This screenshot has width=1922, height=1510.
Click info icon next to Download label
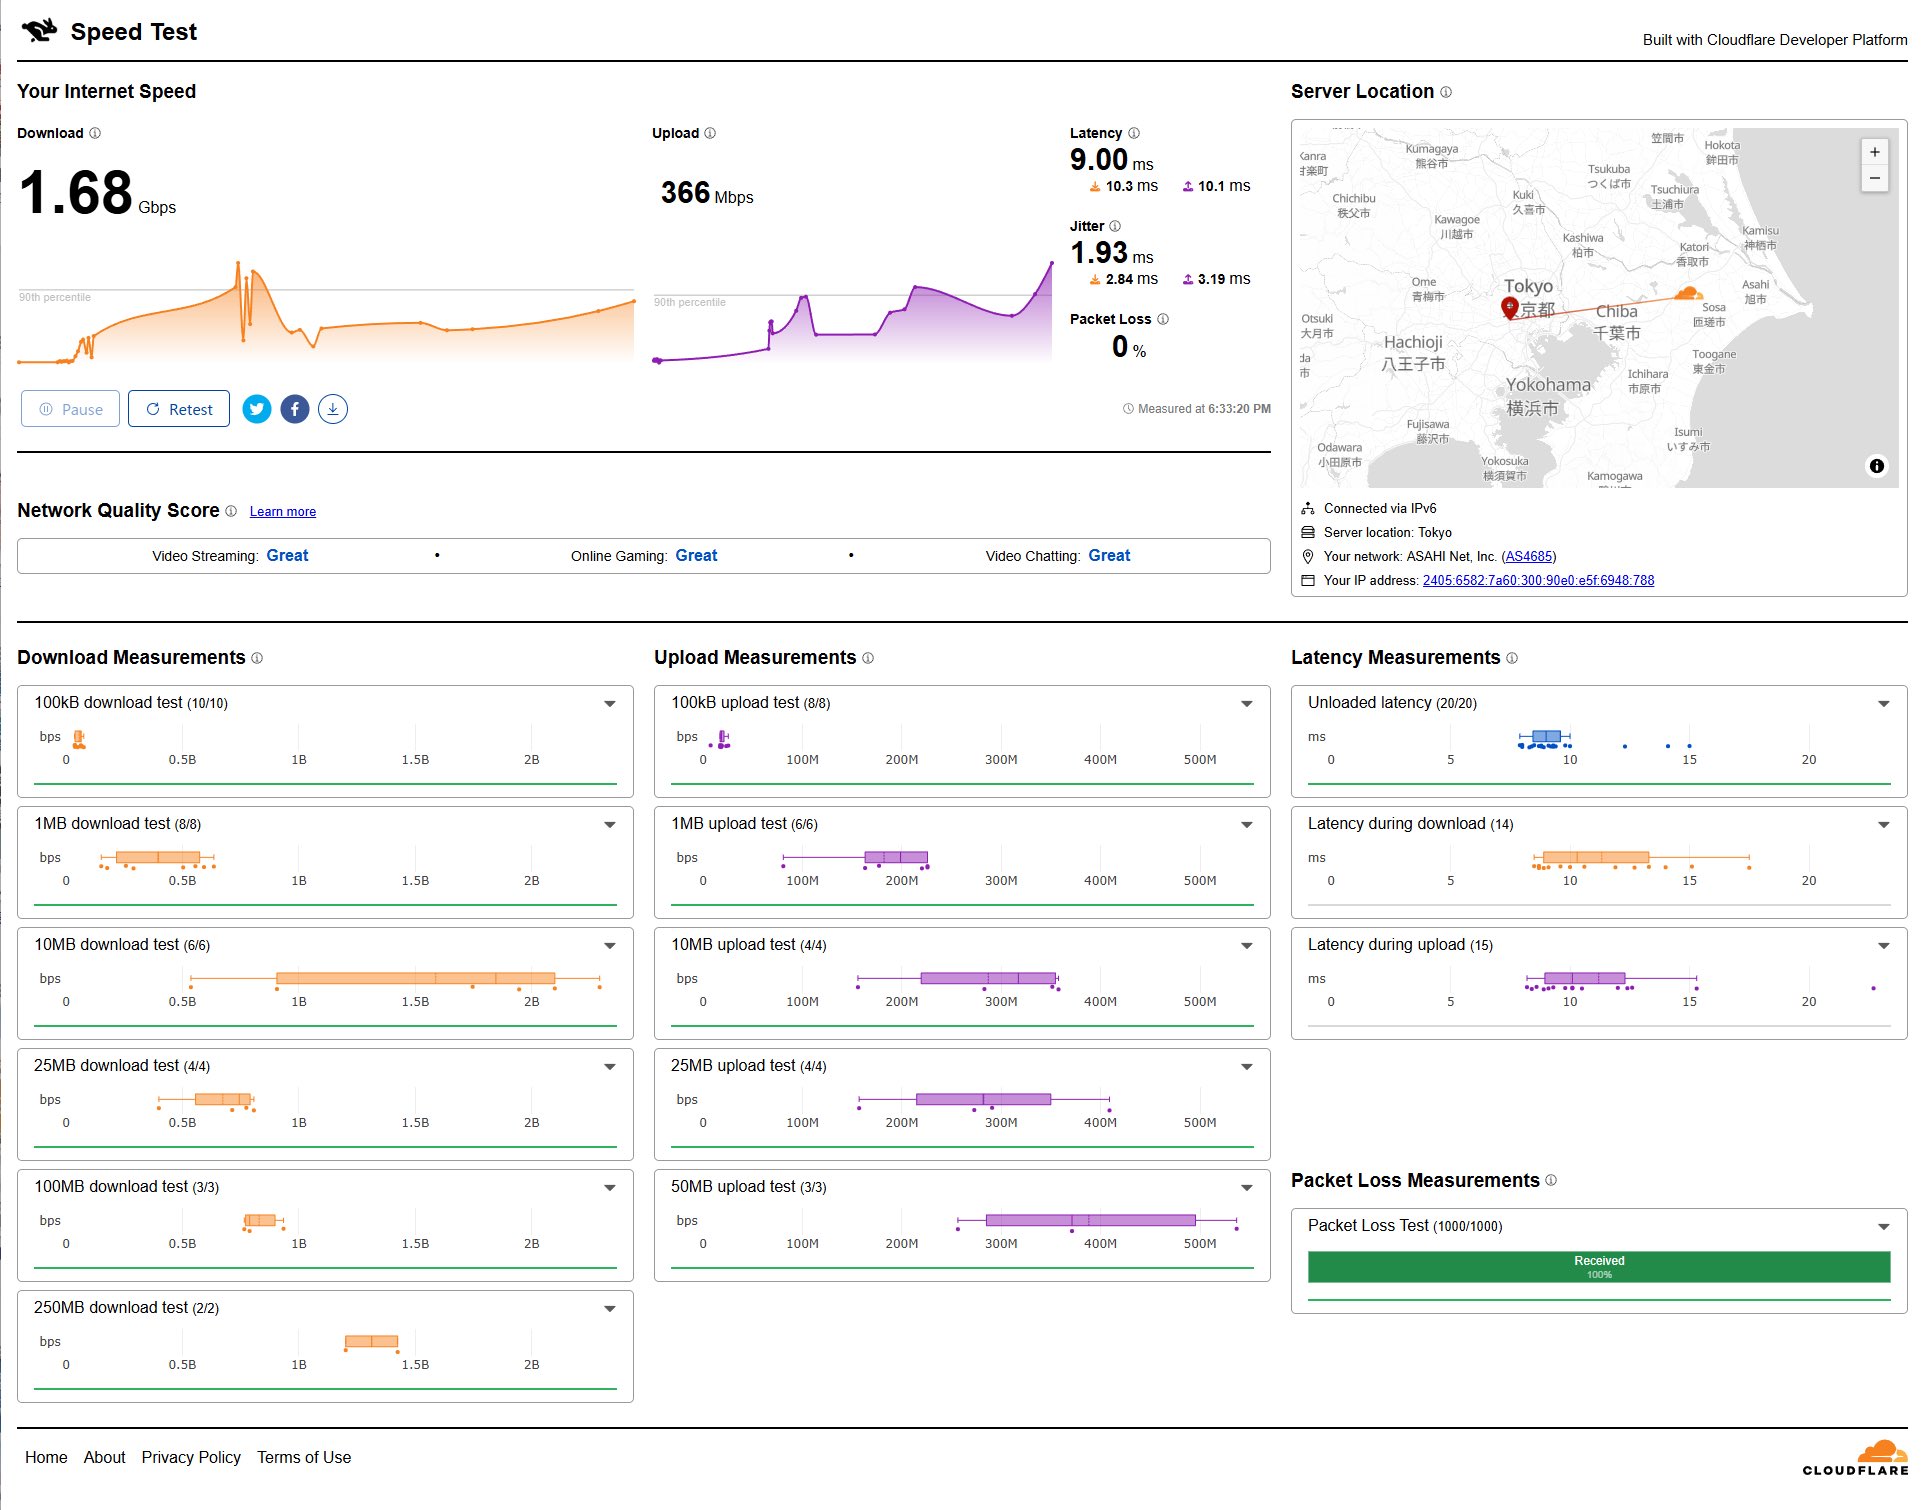point(95,133)
